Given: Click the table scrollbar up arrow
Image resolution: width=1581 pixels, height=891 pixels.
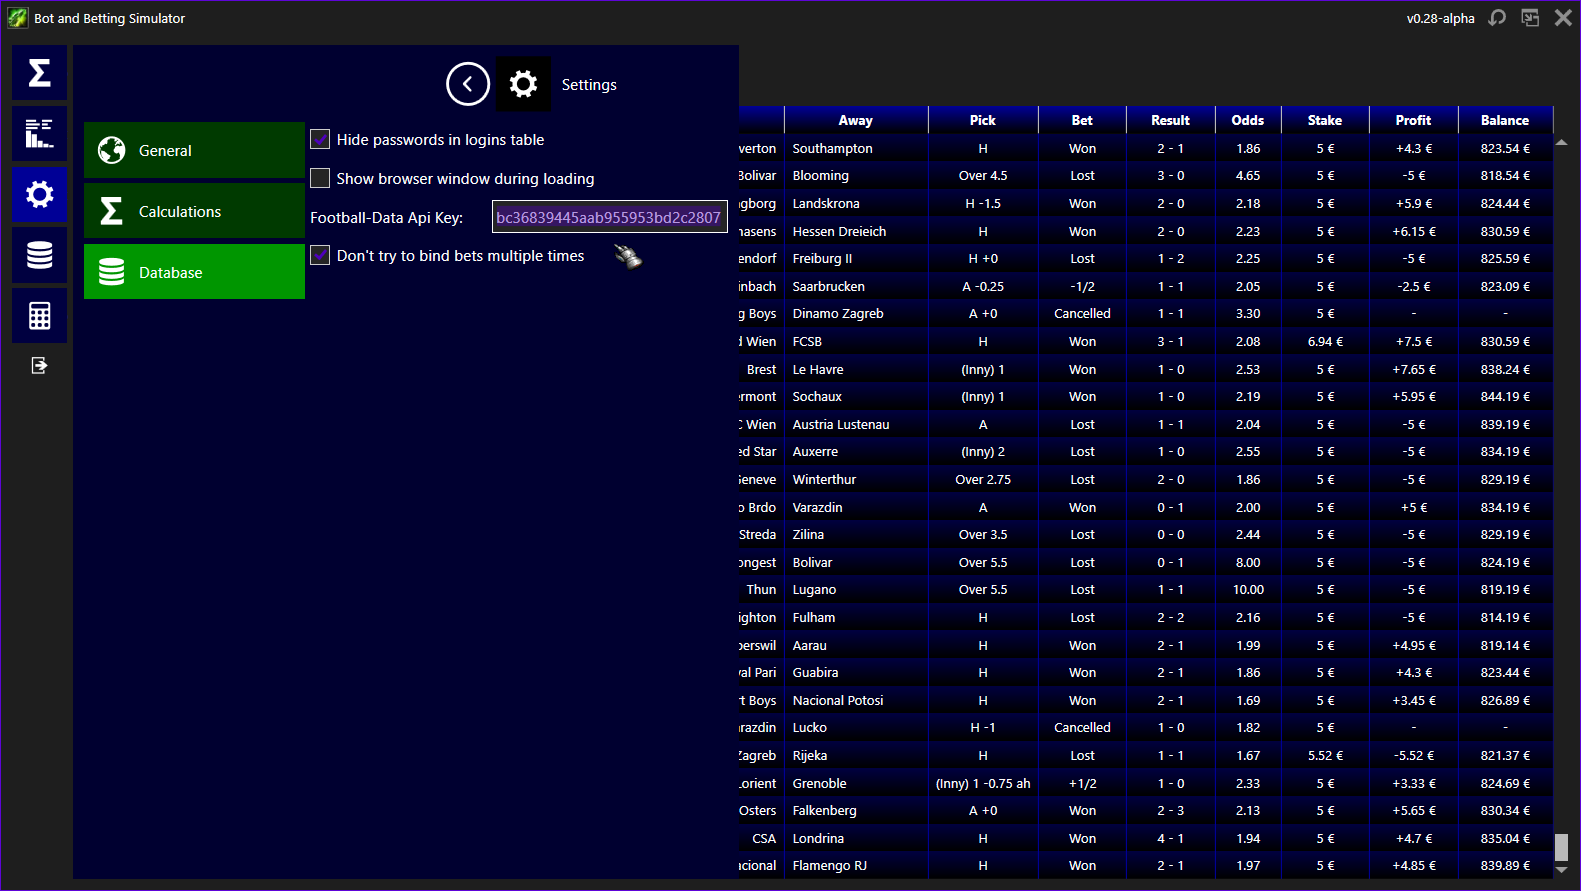Looking at the screenshot, I should 1561,143.
